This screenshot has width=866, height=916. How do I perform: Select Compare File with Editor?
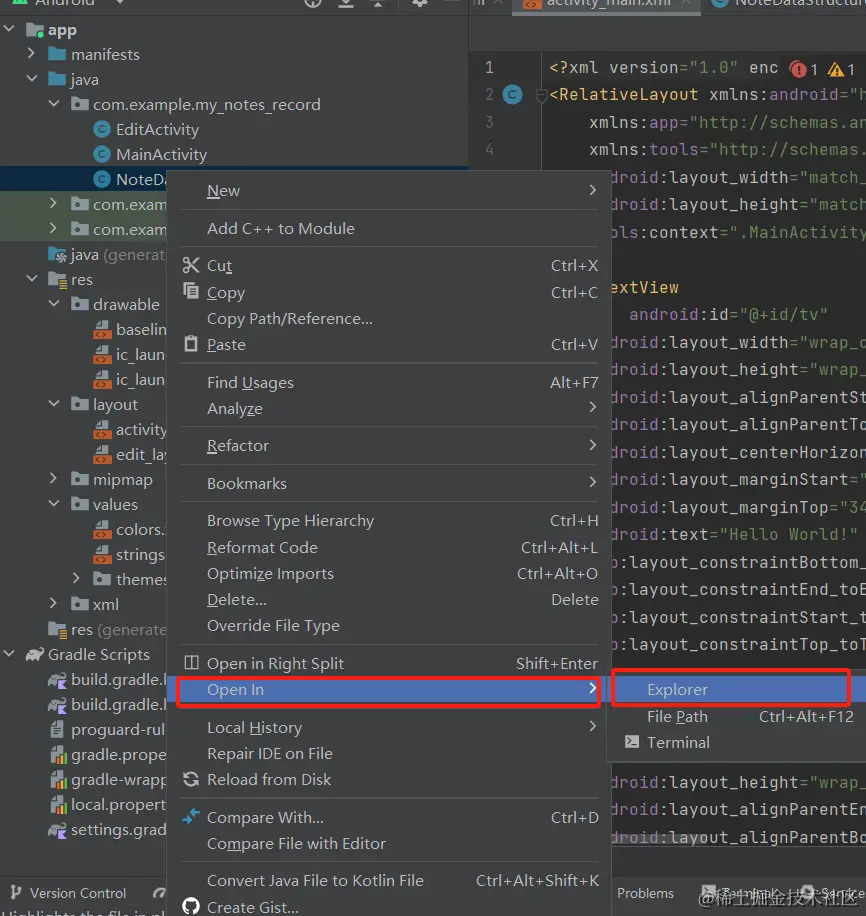[x=389, y=844]
